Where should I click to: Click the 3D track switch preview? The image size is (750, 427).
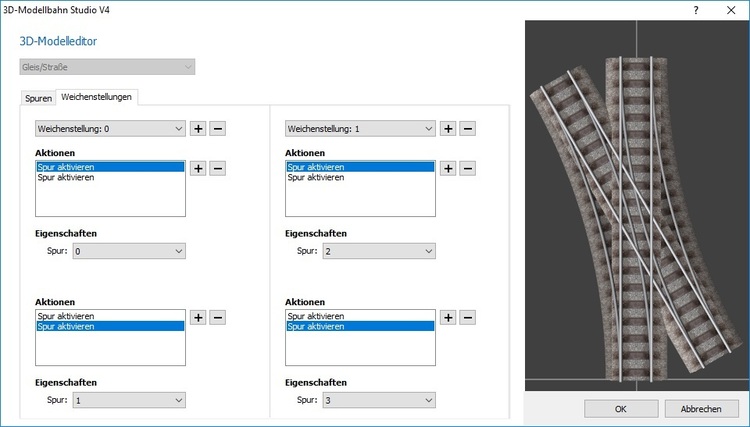pos(637,206)
